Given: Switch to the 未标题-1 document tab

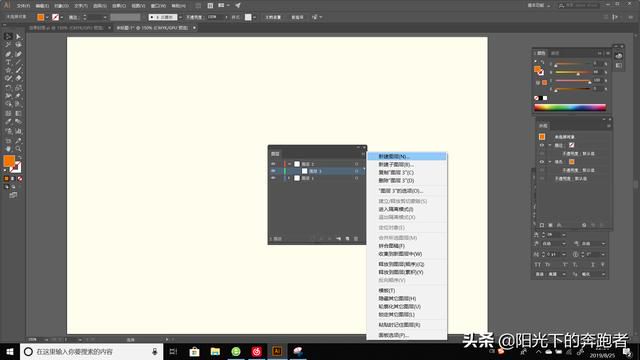Looking at the screenshot, I should [x=152, y=28].
